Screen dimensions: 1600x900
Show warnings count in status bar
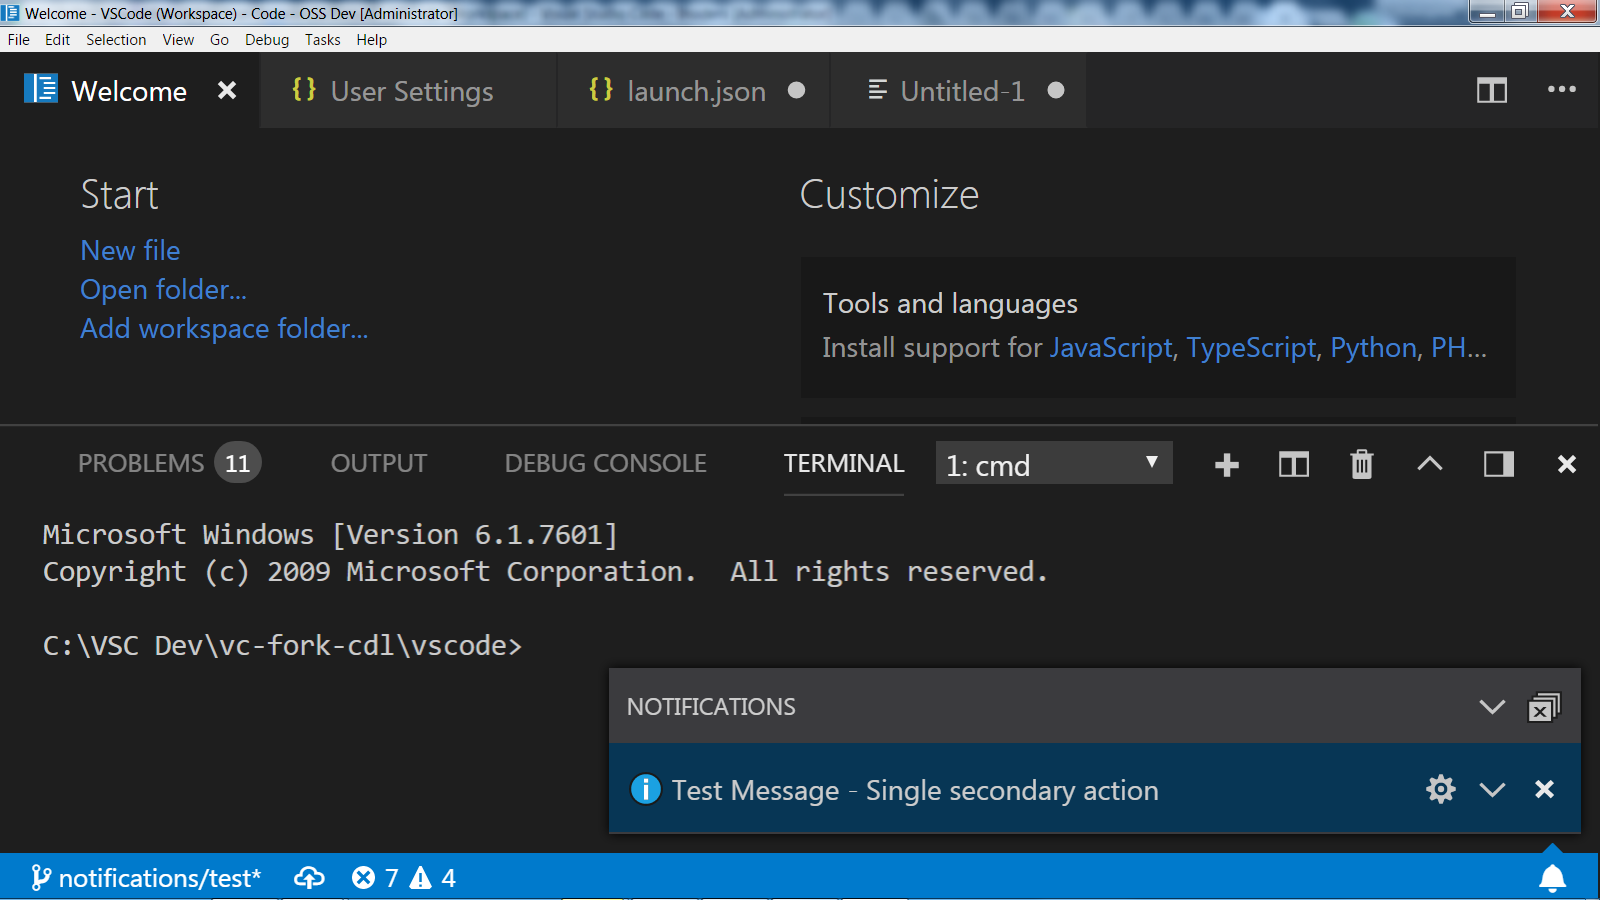(432, 878)
